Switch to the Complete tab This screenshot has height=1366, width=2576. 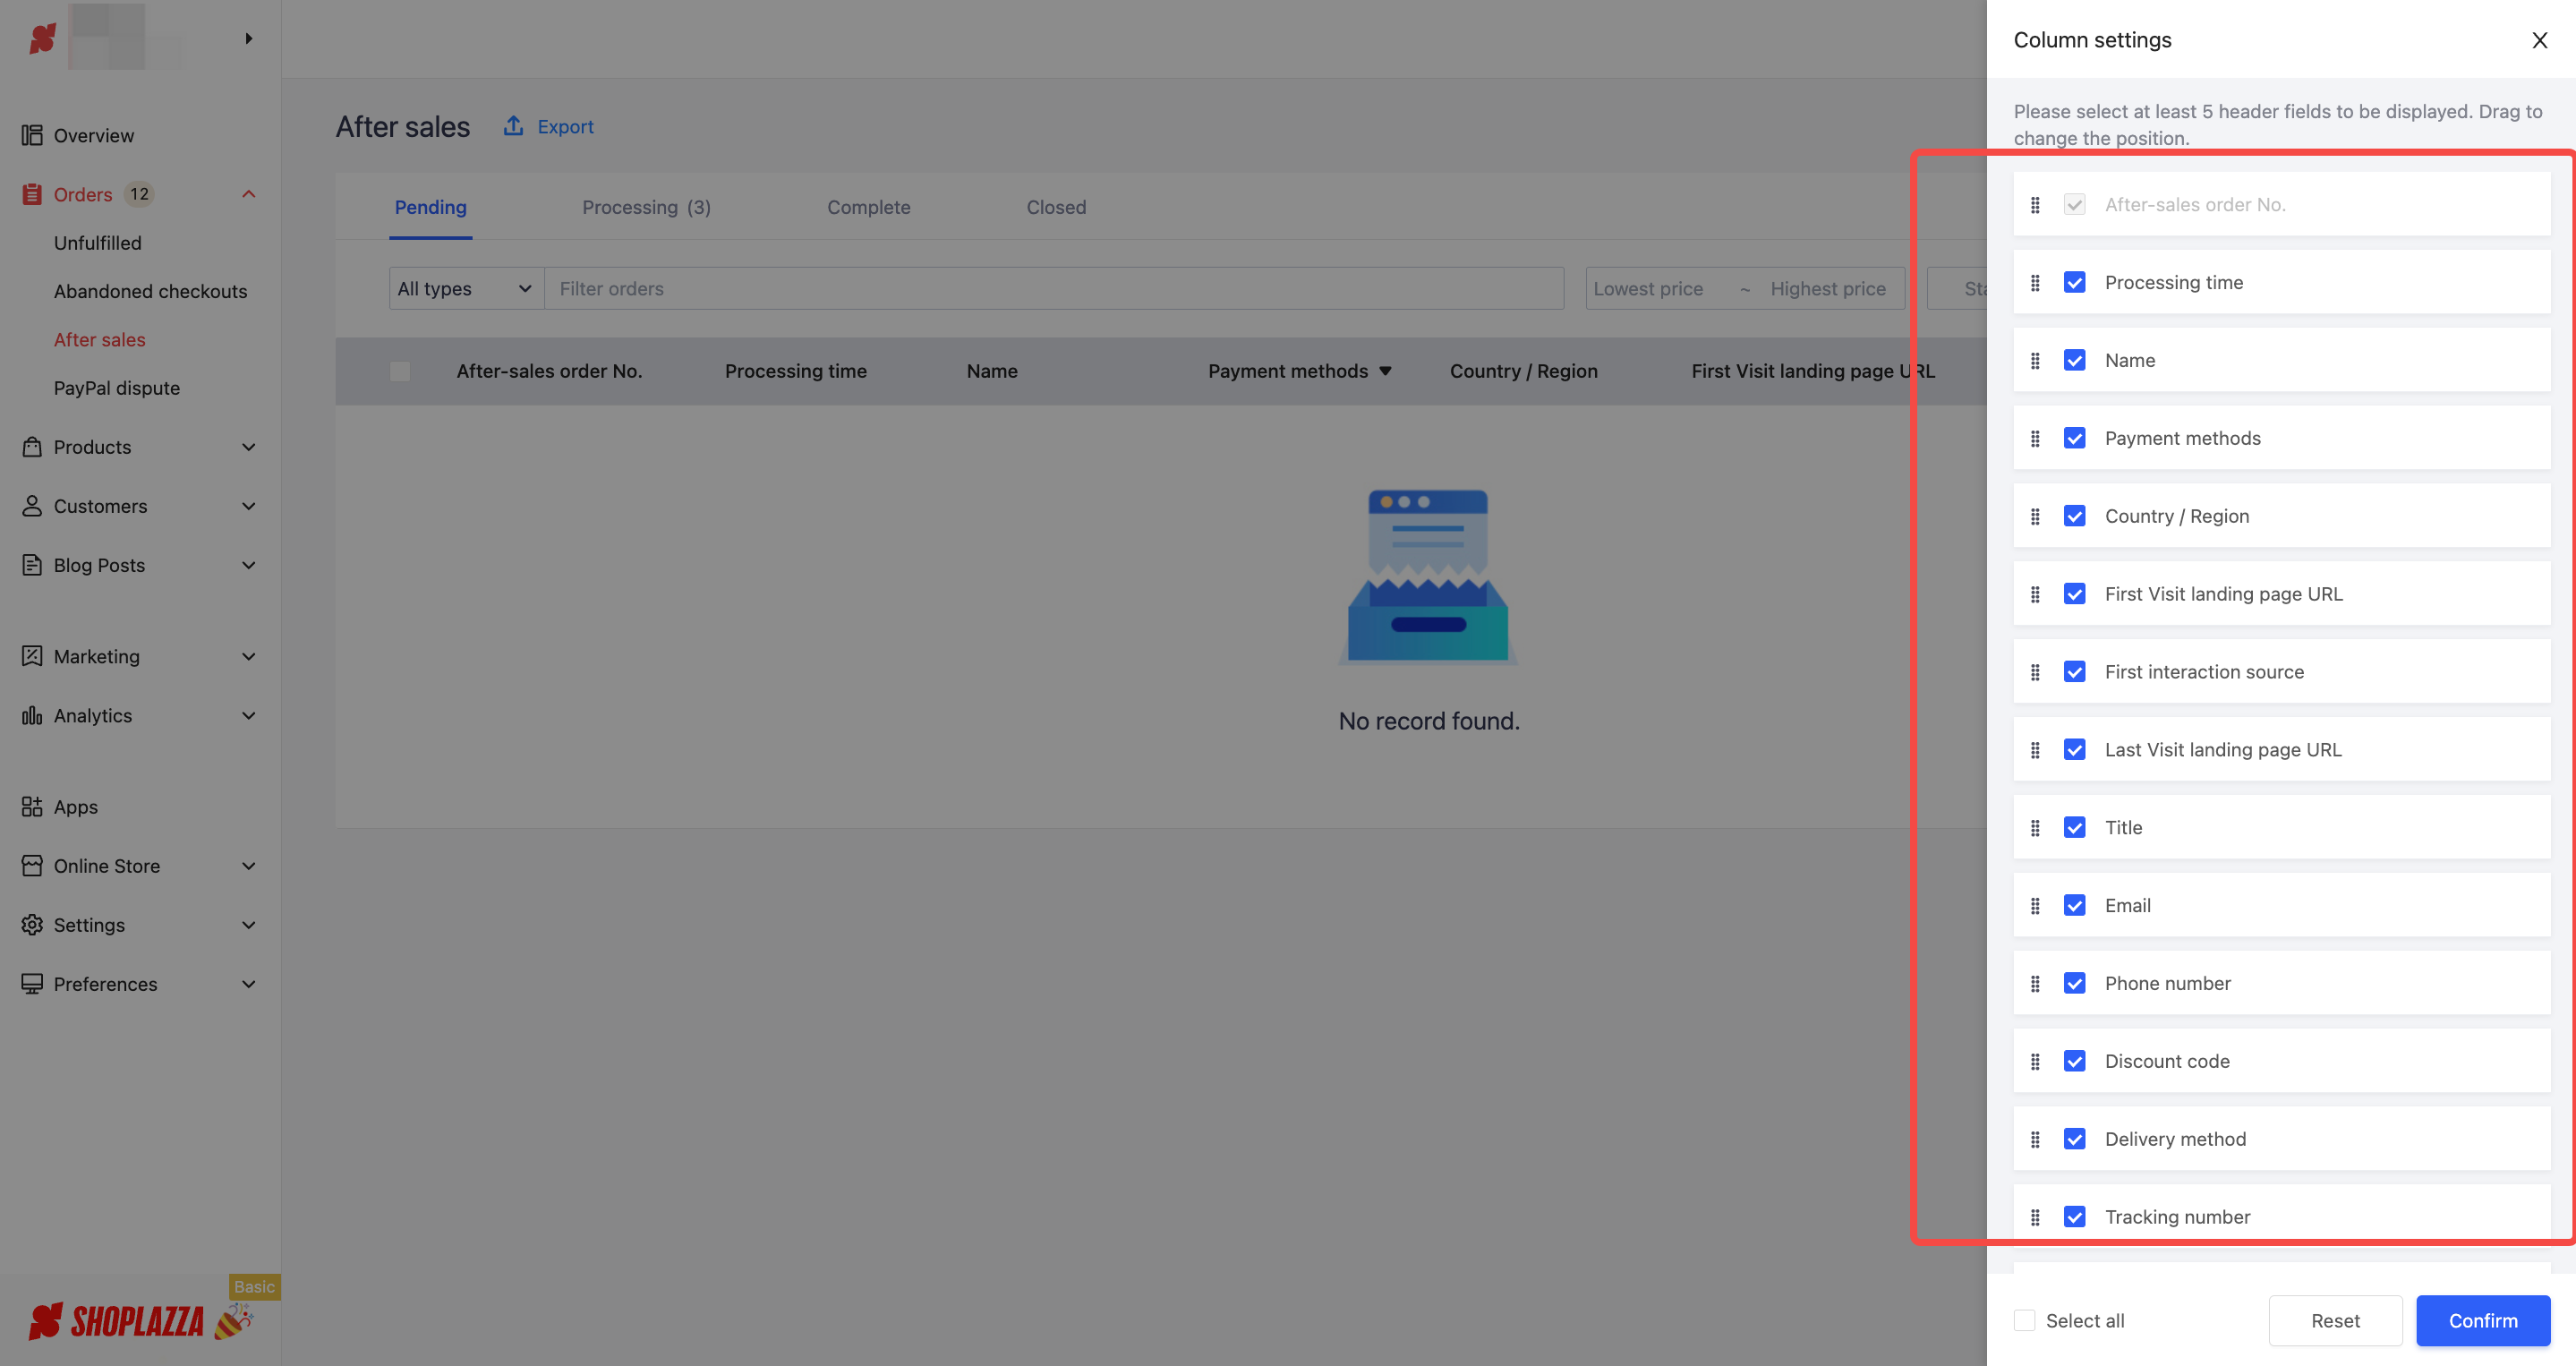pos(869,207)
